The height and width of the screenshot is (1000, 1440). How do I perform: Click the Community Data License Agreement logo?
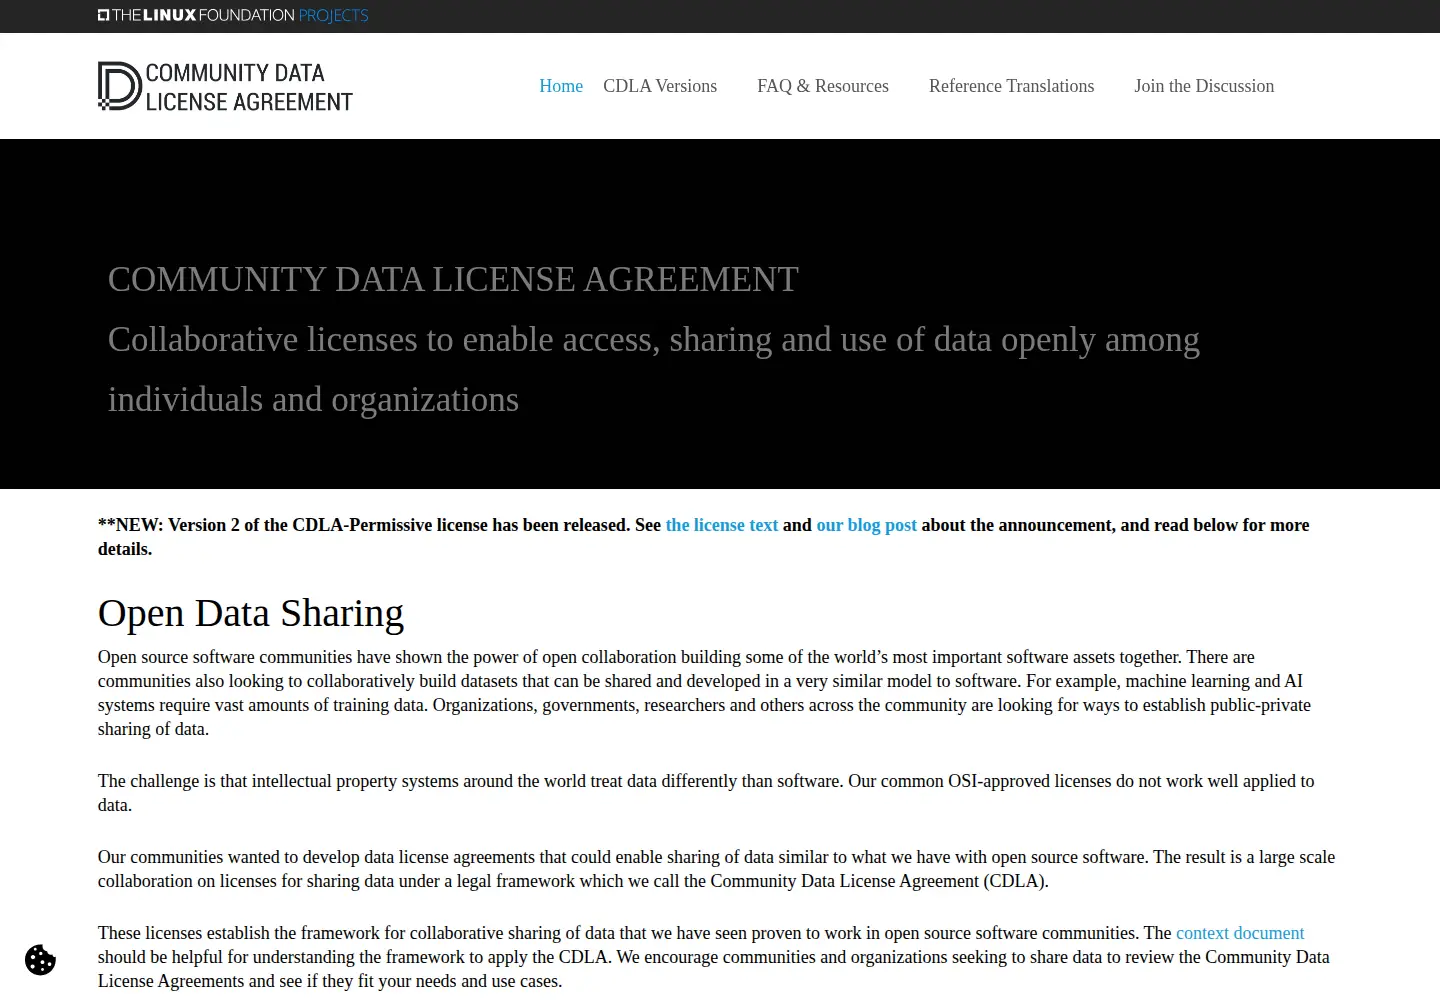click(x=225, y=86)
